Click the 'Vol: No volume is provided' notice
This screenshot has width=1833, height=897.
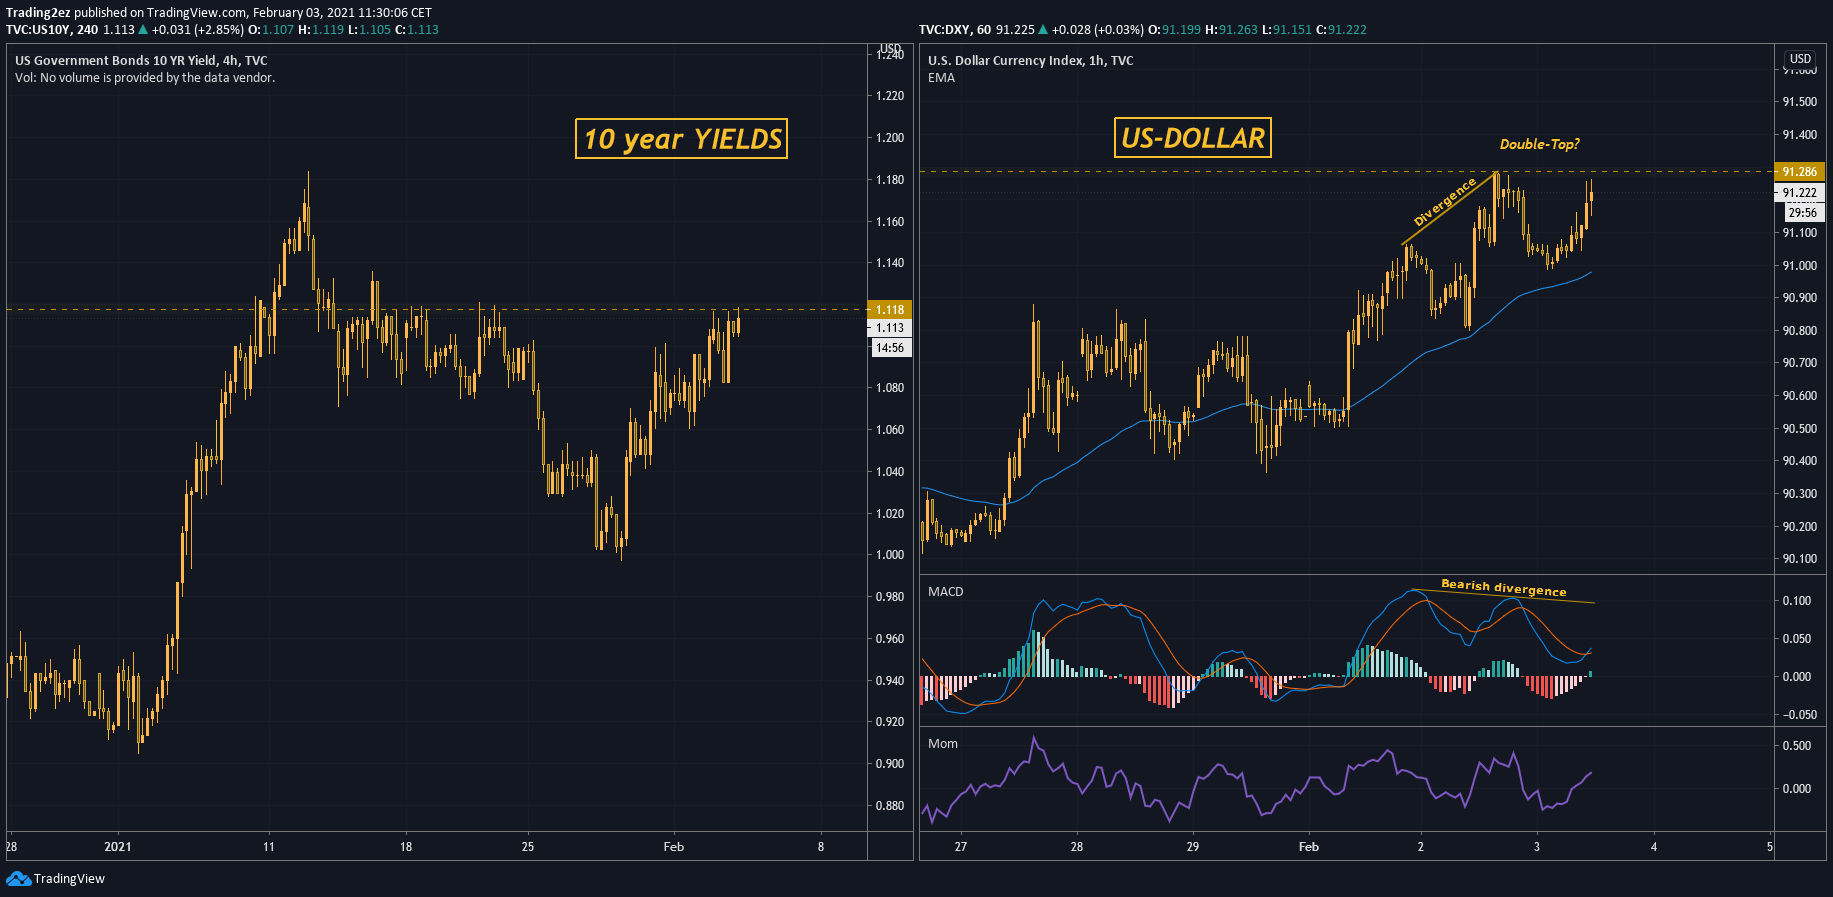(145, 77)
